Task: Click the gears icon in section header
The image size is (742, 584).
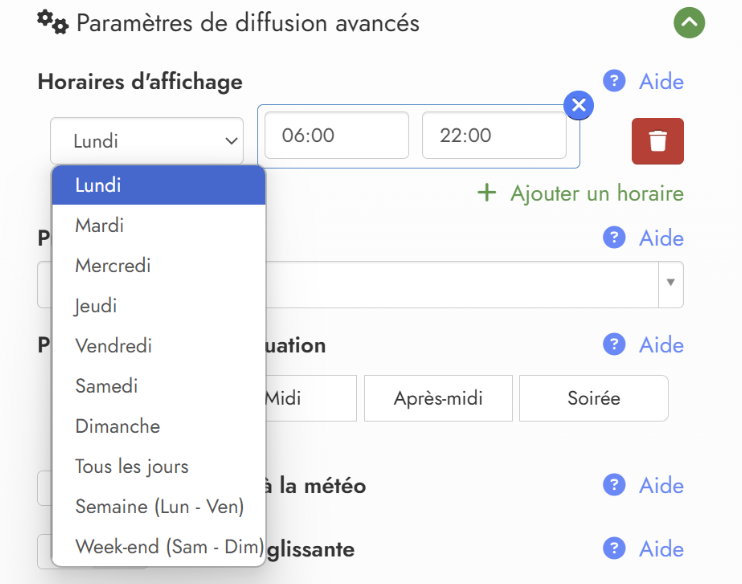Action: click(x=52, y=22)
